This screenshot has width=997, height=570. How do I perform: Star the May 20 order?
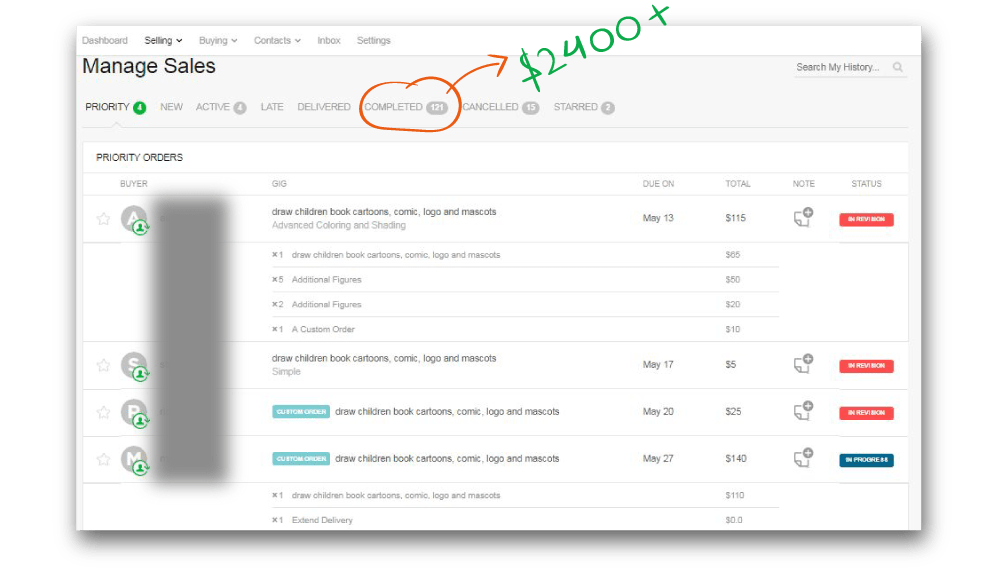pyautogui.click(x=103, y=412)
